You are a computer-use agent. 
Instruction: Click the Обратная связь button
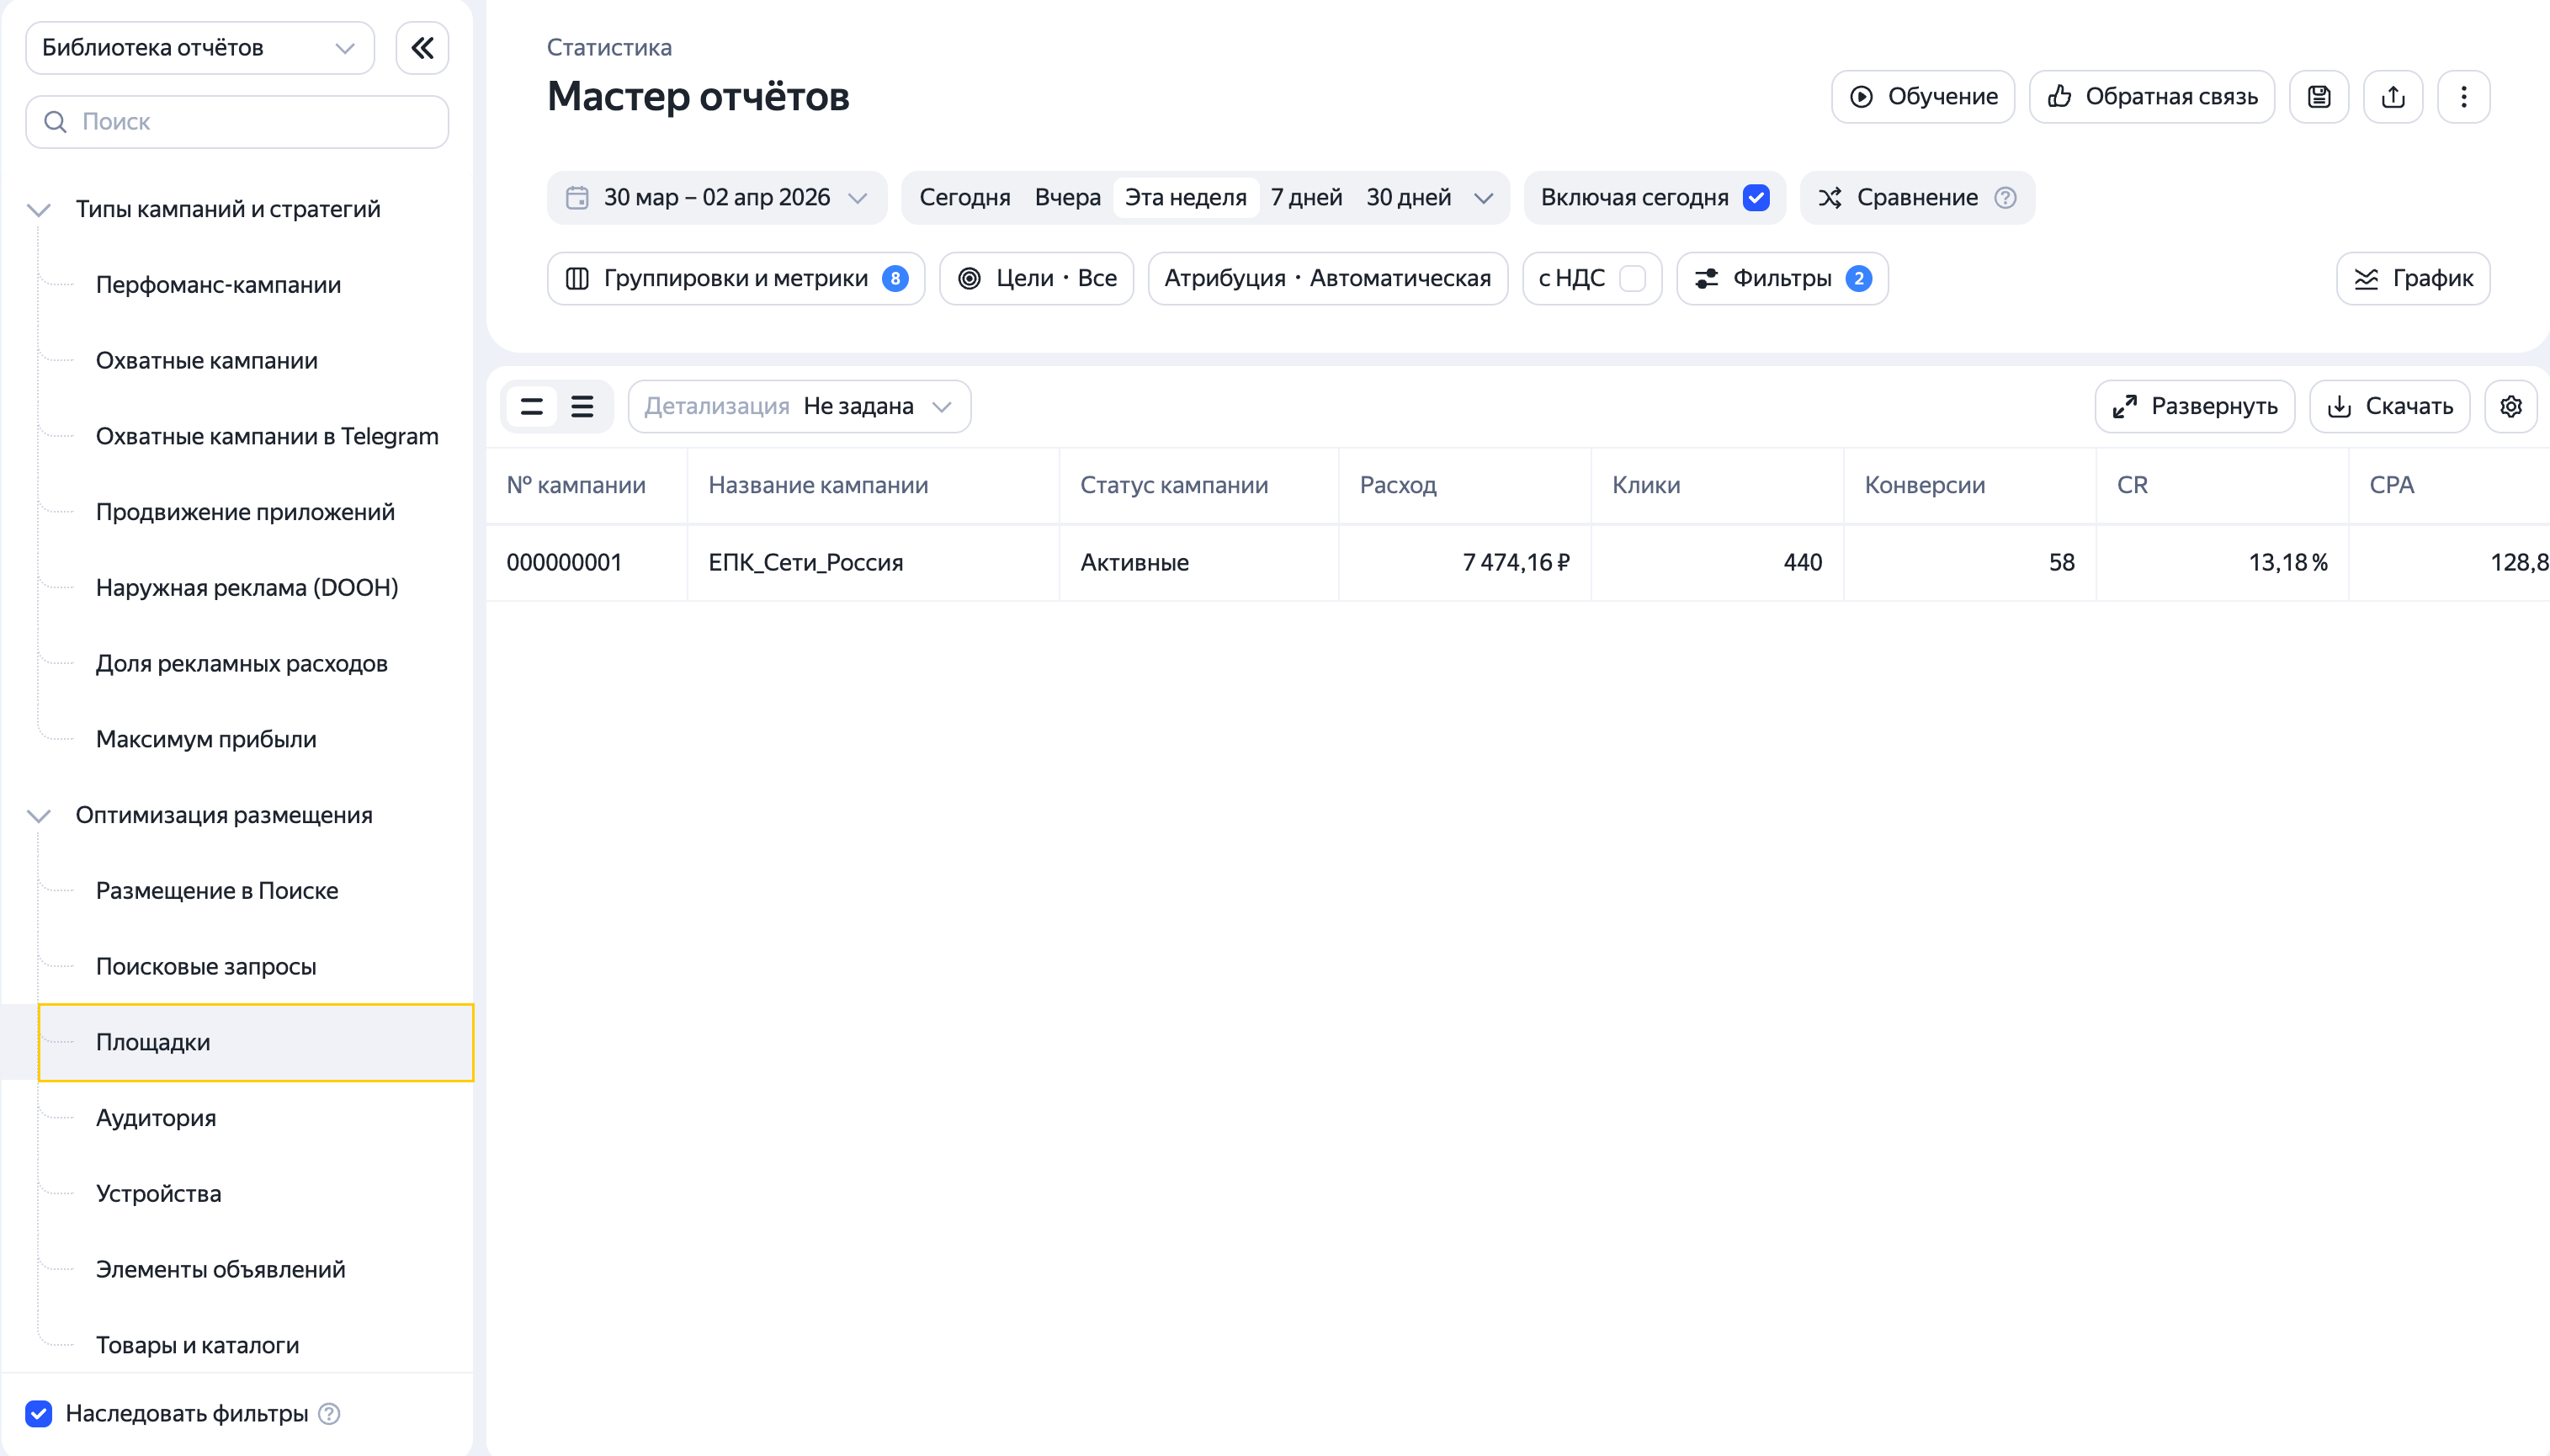(2151, 97)
